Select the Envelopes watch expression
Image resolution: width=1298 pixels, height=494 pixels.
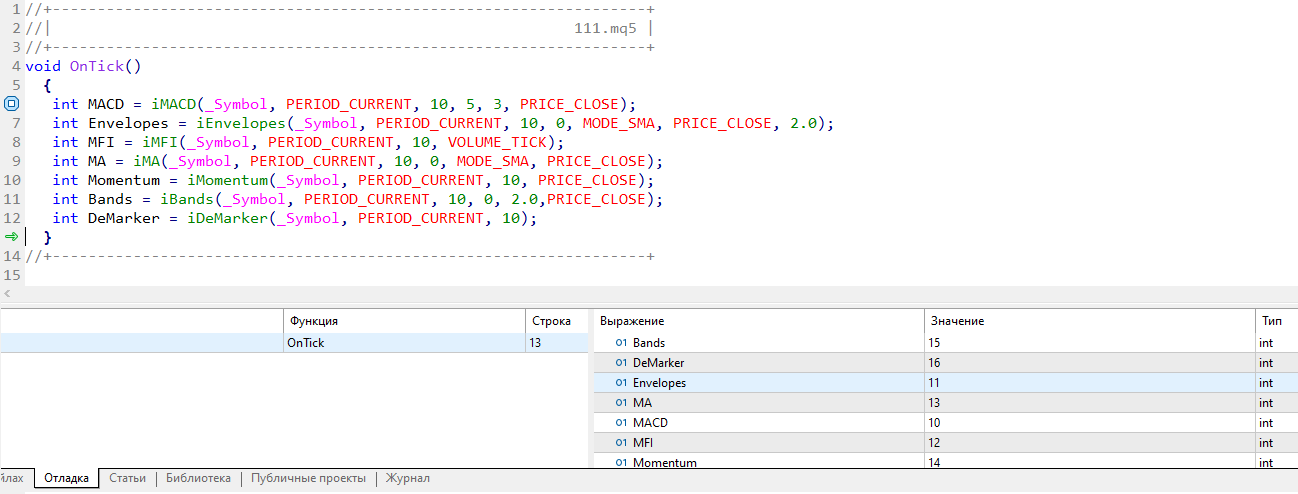tap(660, 382)
